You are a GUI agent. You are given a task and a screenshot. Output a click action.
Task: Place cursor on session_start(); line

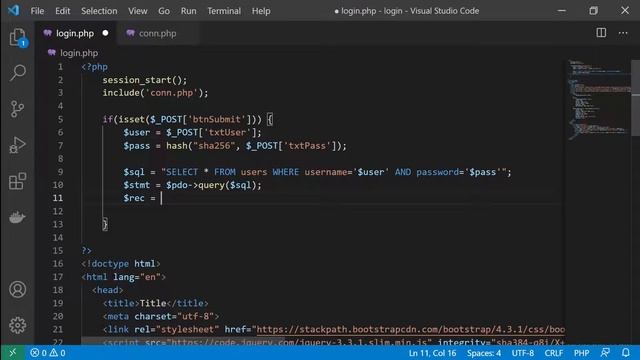144,80
